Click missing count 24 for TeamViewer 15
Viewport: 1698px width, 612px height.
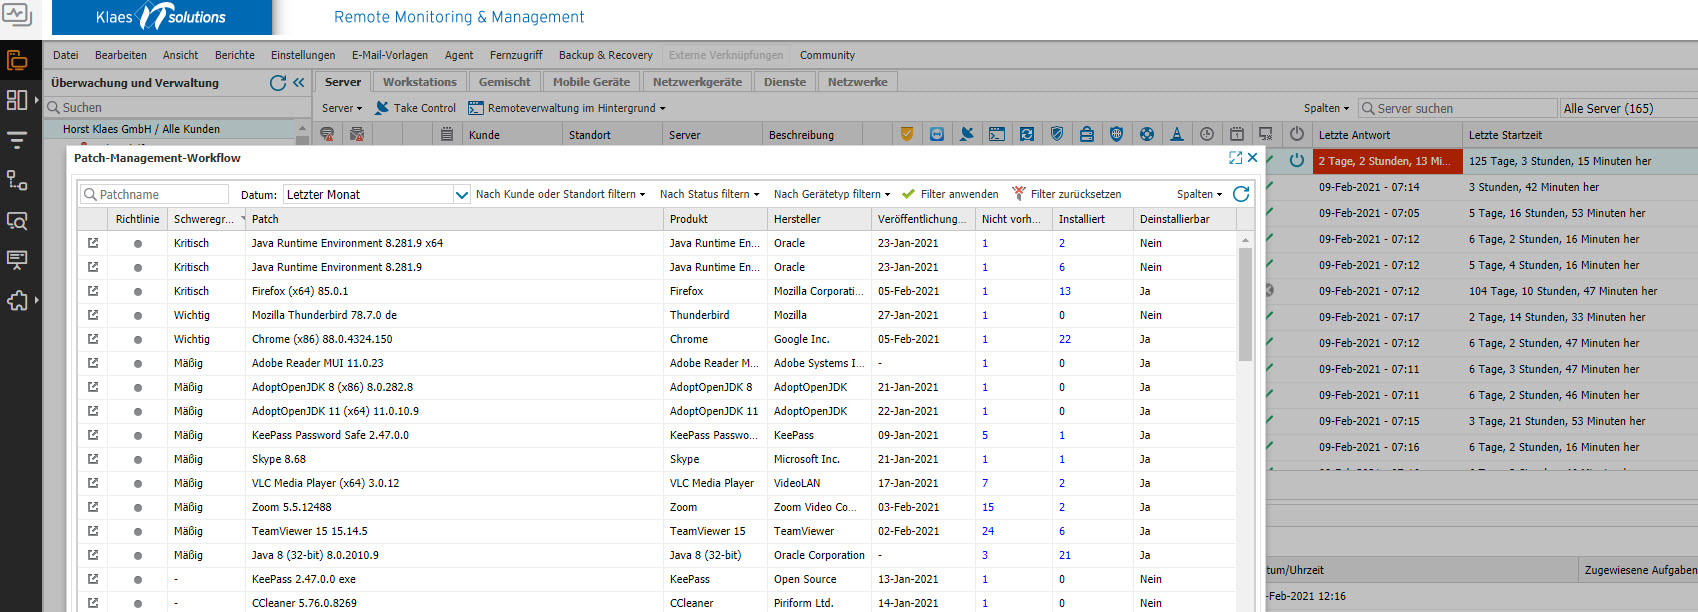point(988,531)
